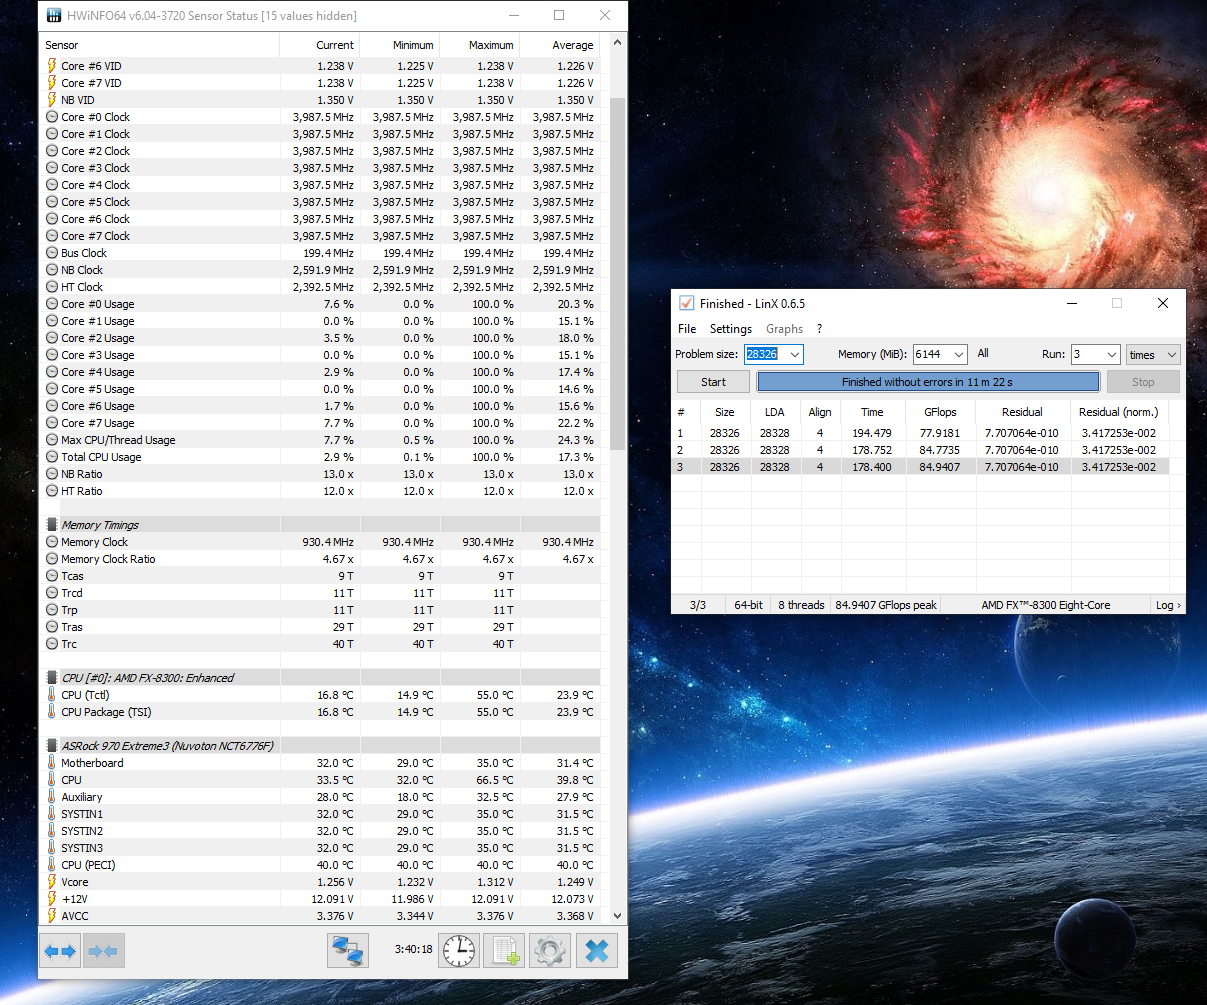The image size is (1207, 1005).
Task: Click the LinX 'Finished without errors' progress bar
Action: [x=927, y=382]
